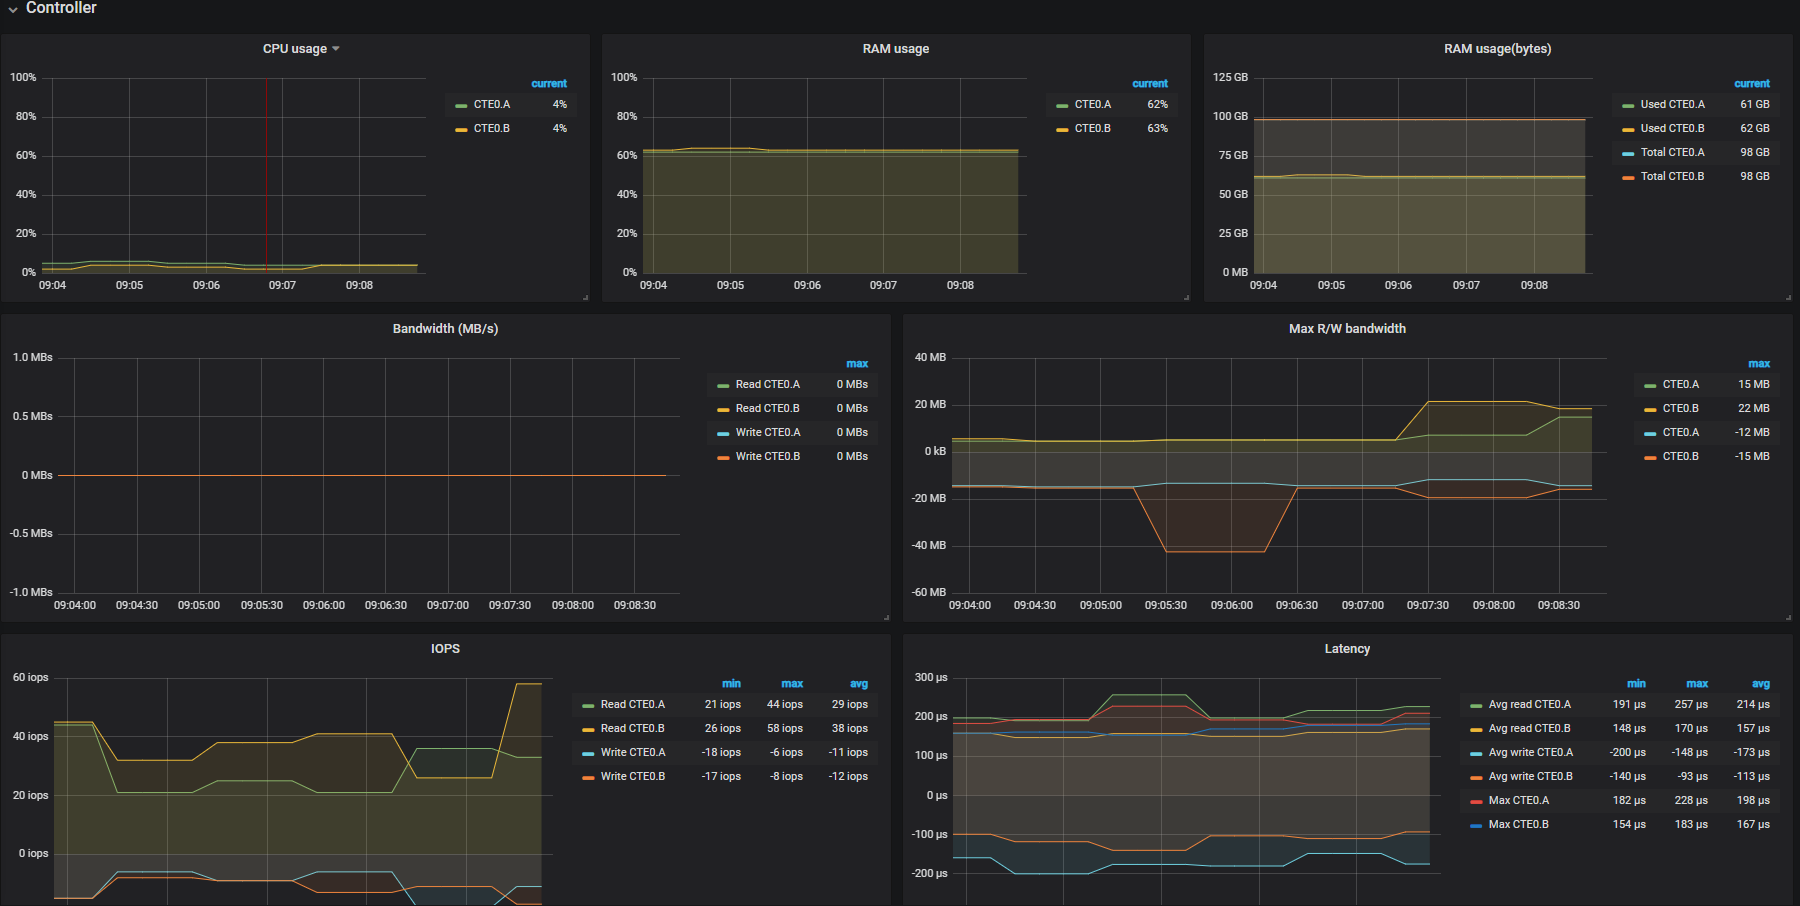This screenshot has width=1800, height=906.
Task: Open the Latency panel title menu
Action: tap(1347, 649)
